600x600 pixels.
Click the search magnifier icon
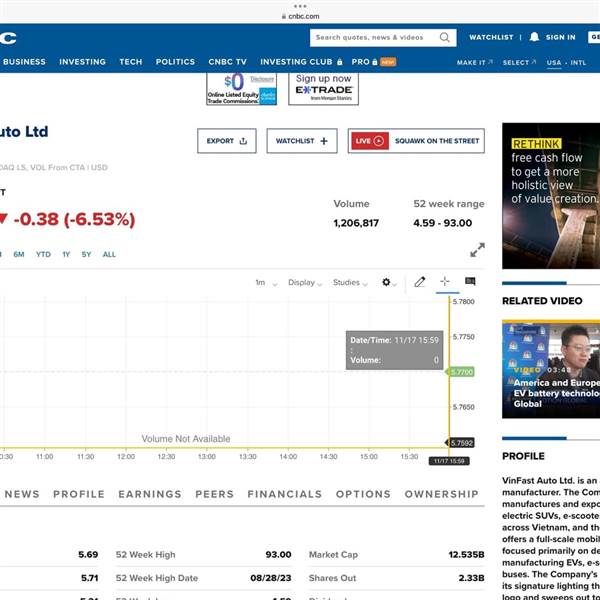(444, 37)
